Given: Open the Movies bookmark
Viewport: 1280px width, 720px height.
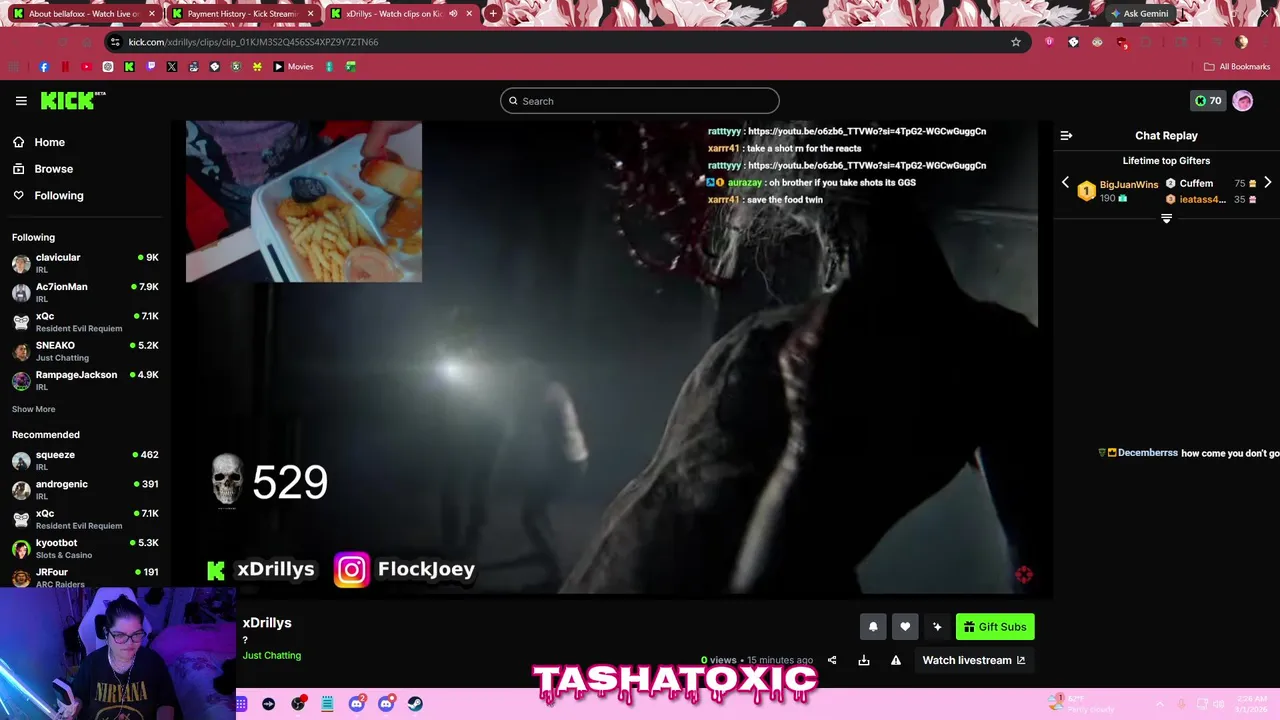Looking at the screenshot, I should coord(293,67).
